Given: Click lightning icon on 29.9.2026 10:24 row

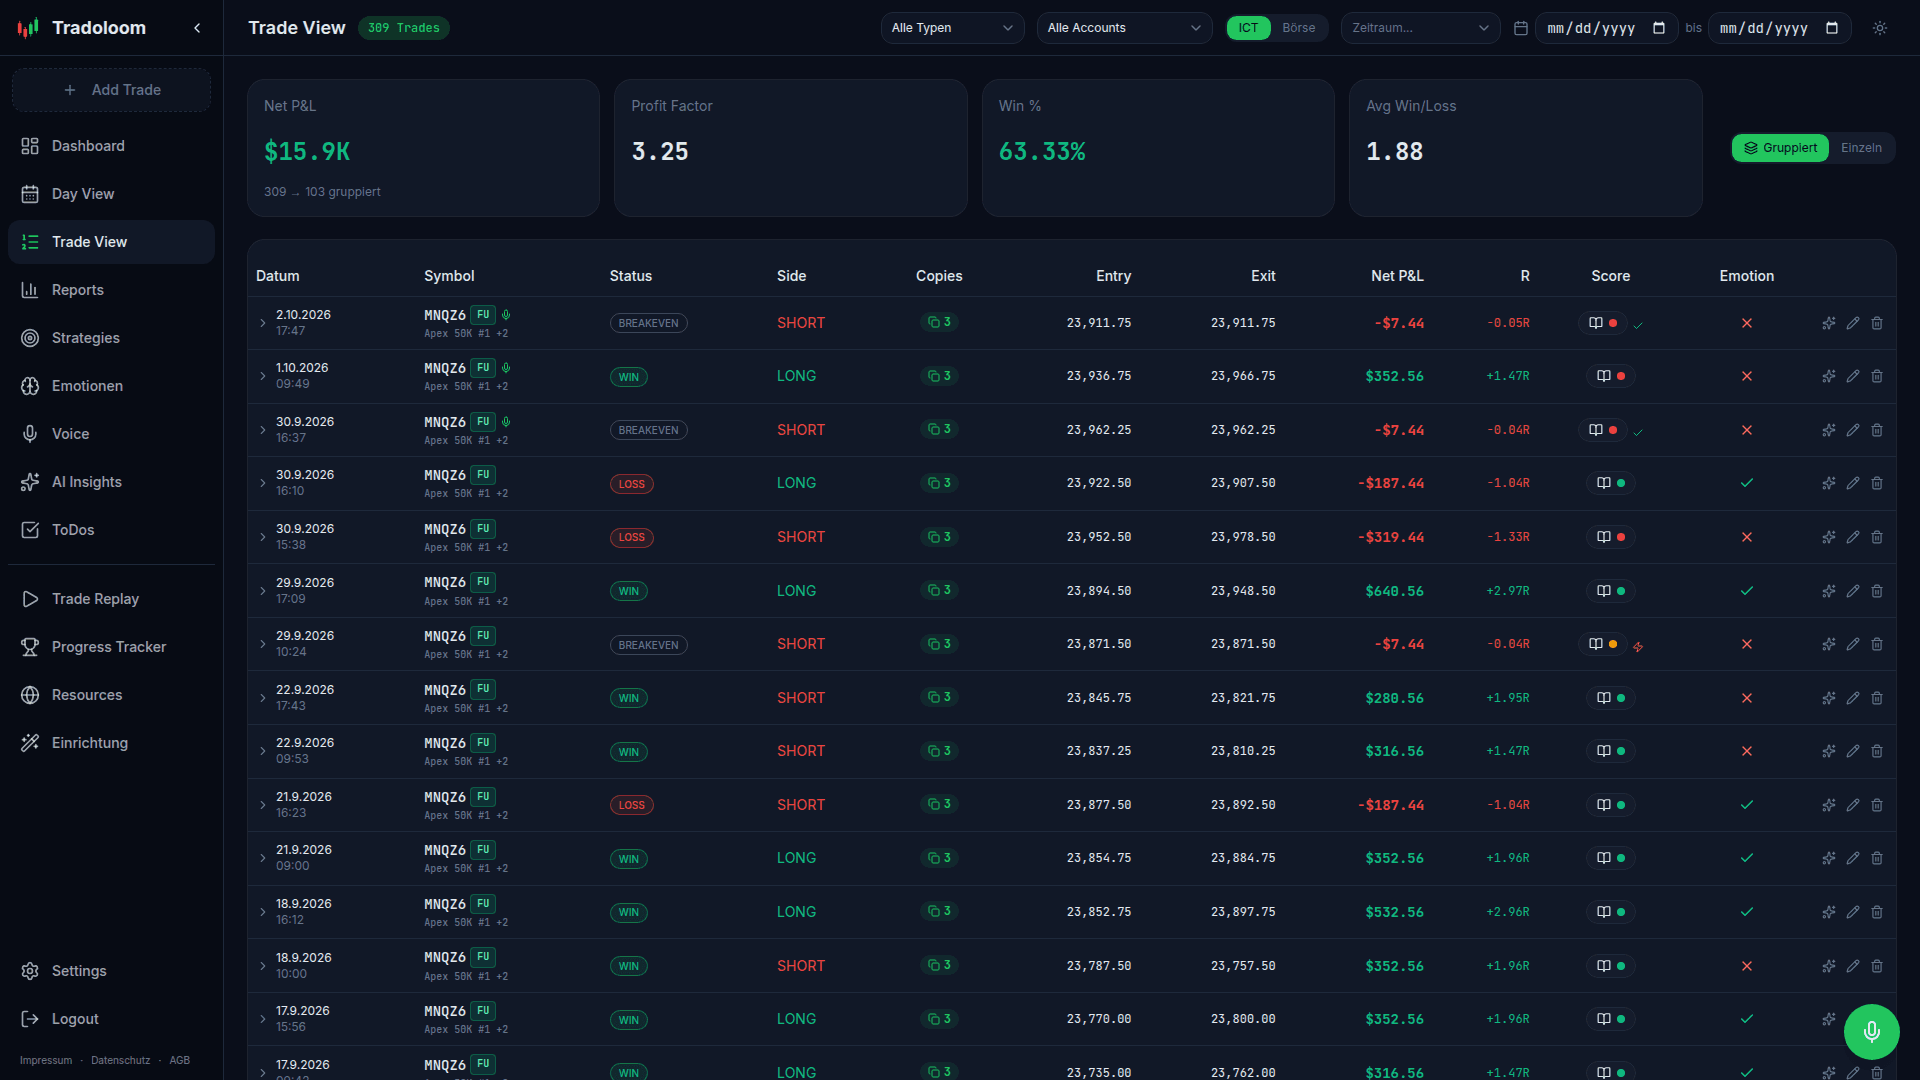Looking at the screenshot, I should [1638, 647].
